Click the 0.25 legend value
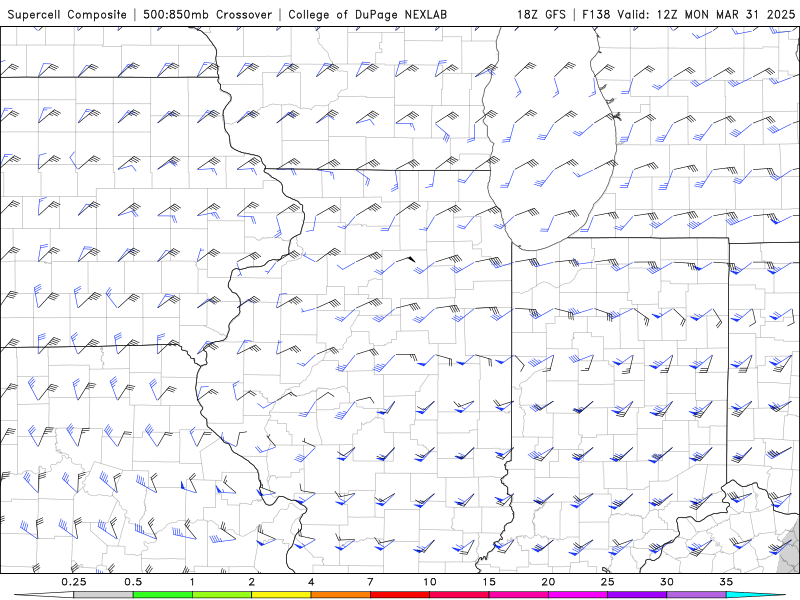Screen dimensions: 800x600 (x=74, y=582)
